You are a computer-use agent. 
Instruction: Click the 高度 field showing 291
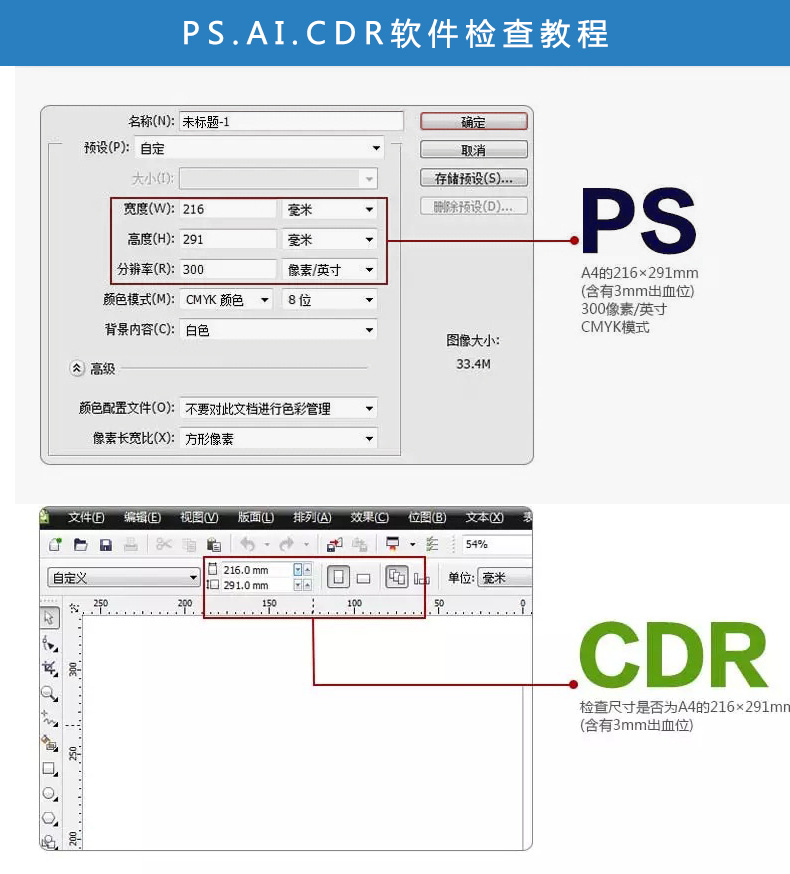click(x=228, y=240)
